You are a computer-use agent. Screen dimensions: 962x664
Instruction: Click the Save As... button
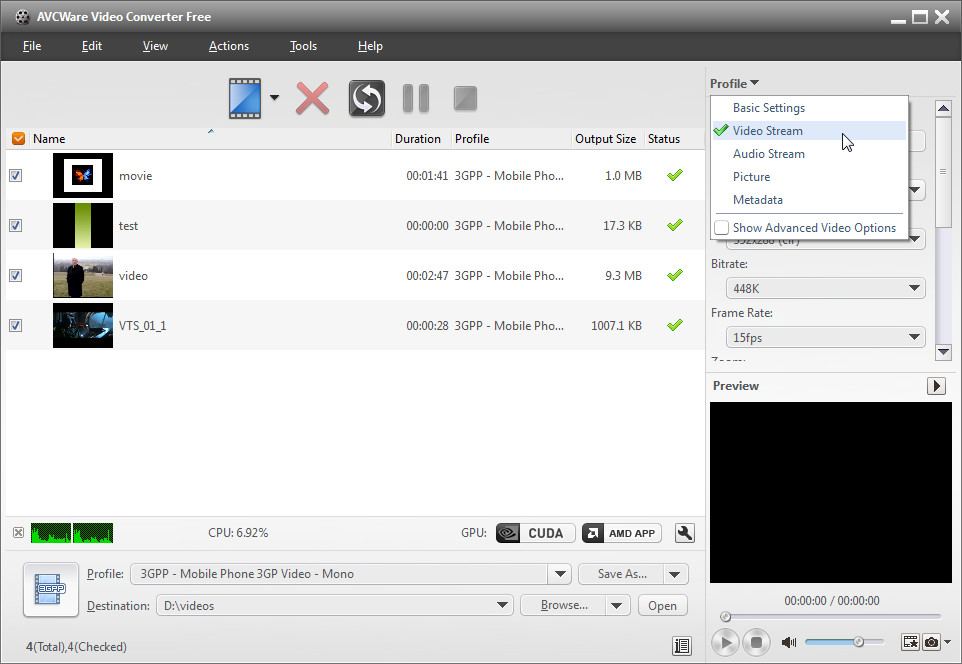pos(621,574)
